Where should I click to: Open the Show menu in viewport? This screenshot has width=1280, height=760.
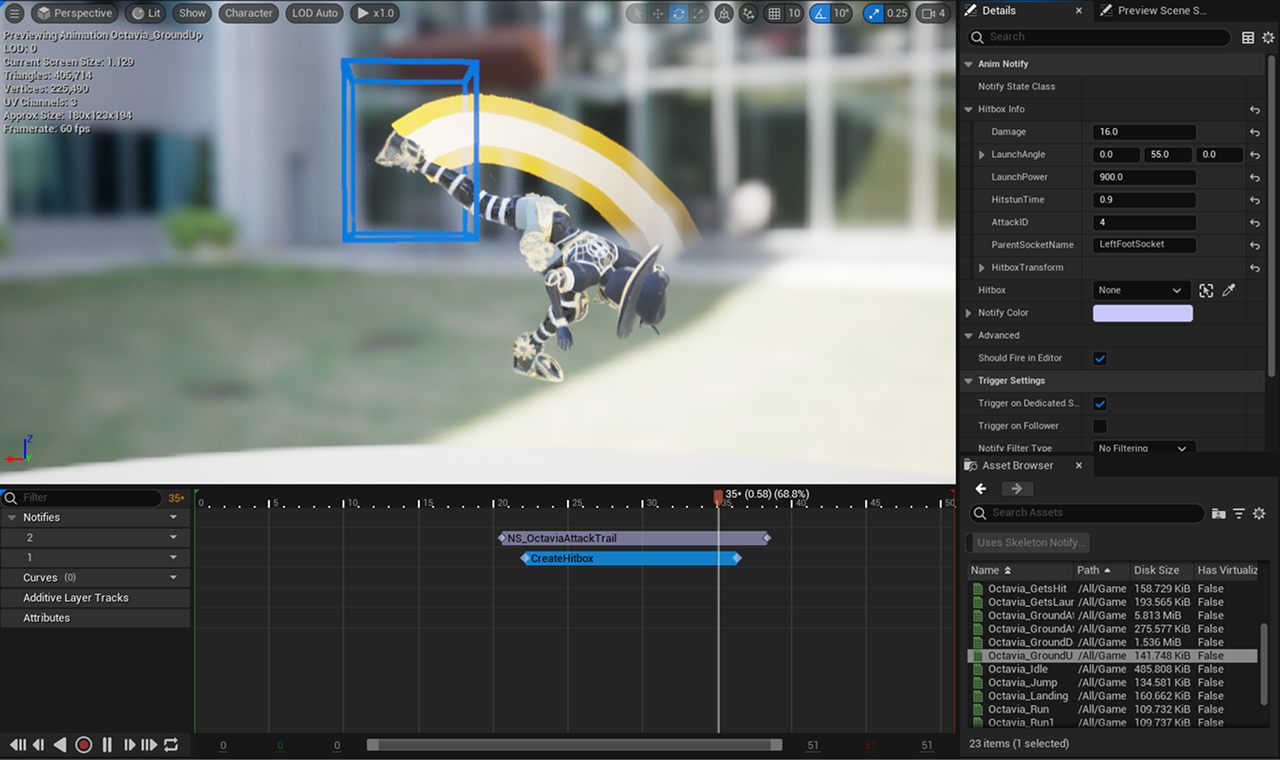coord(192,13)
